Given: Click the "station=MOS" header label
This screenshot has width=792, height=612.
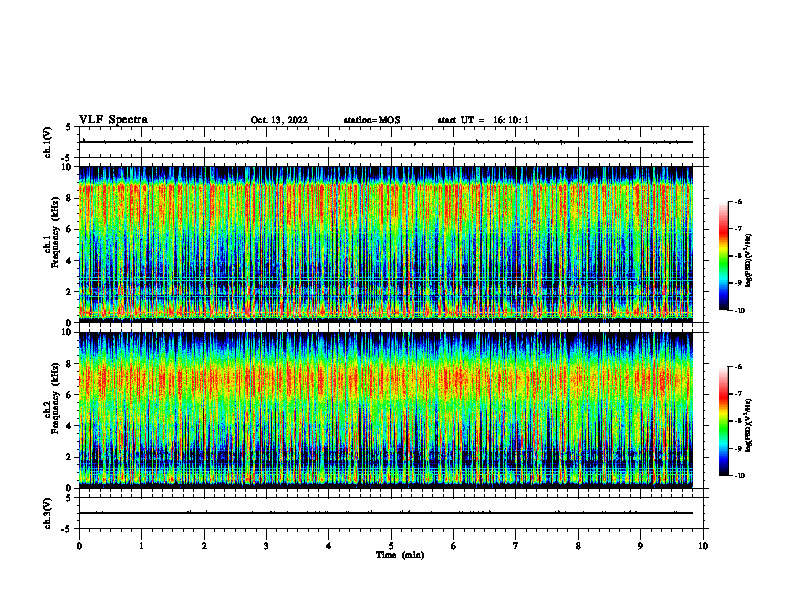Looking at the screenshot, I should pyautogui.click(x=372, y=120).
